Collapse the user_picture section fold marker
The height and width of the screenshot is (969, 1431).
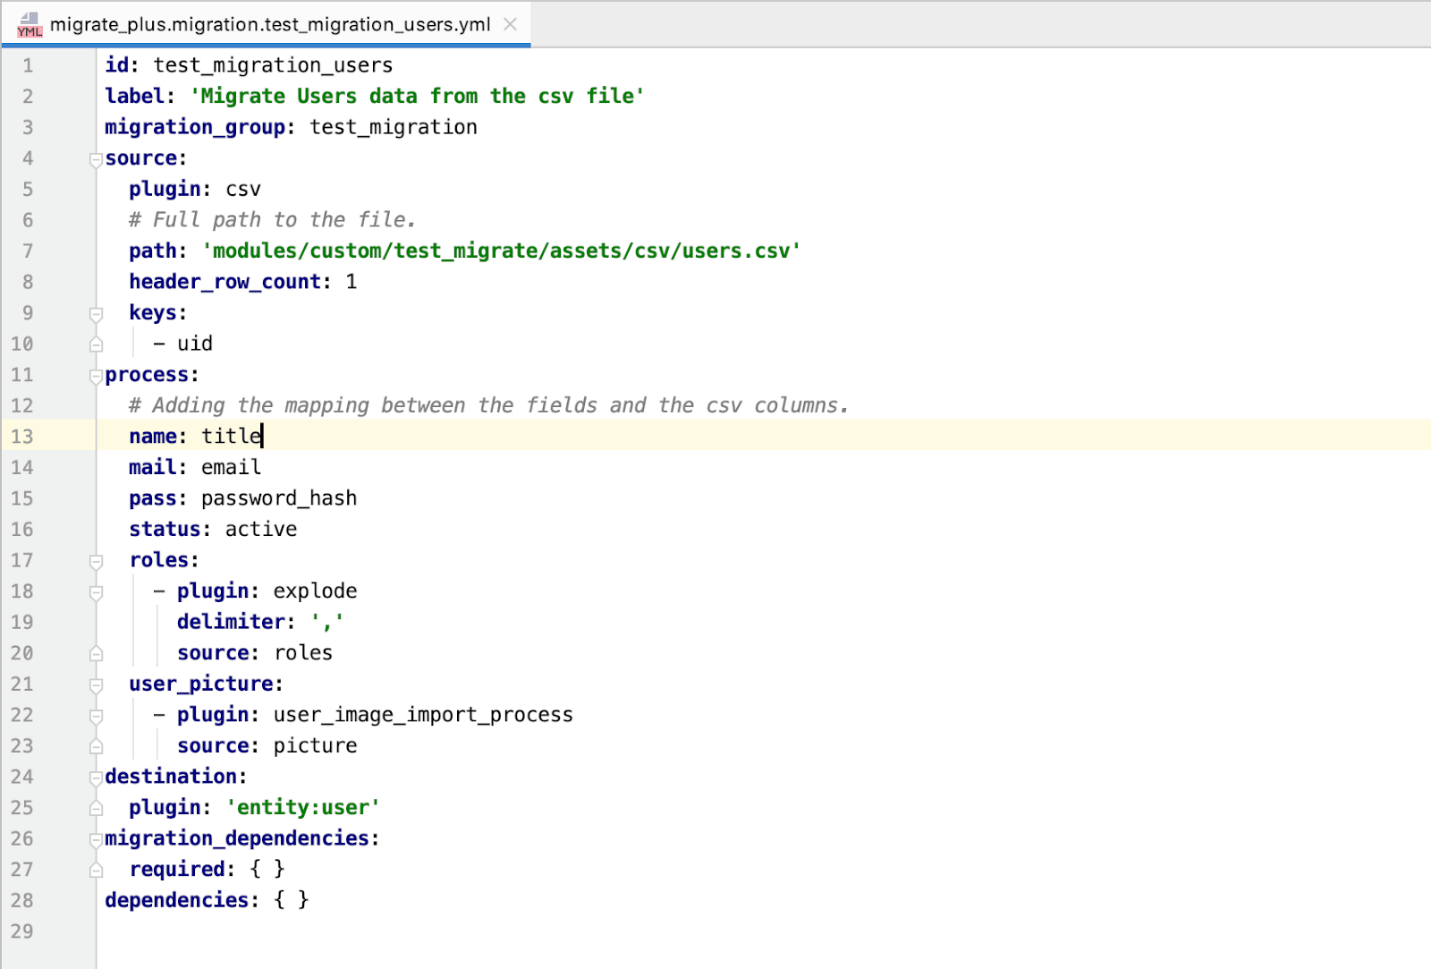pos(96,684)
